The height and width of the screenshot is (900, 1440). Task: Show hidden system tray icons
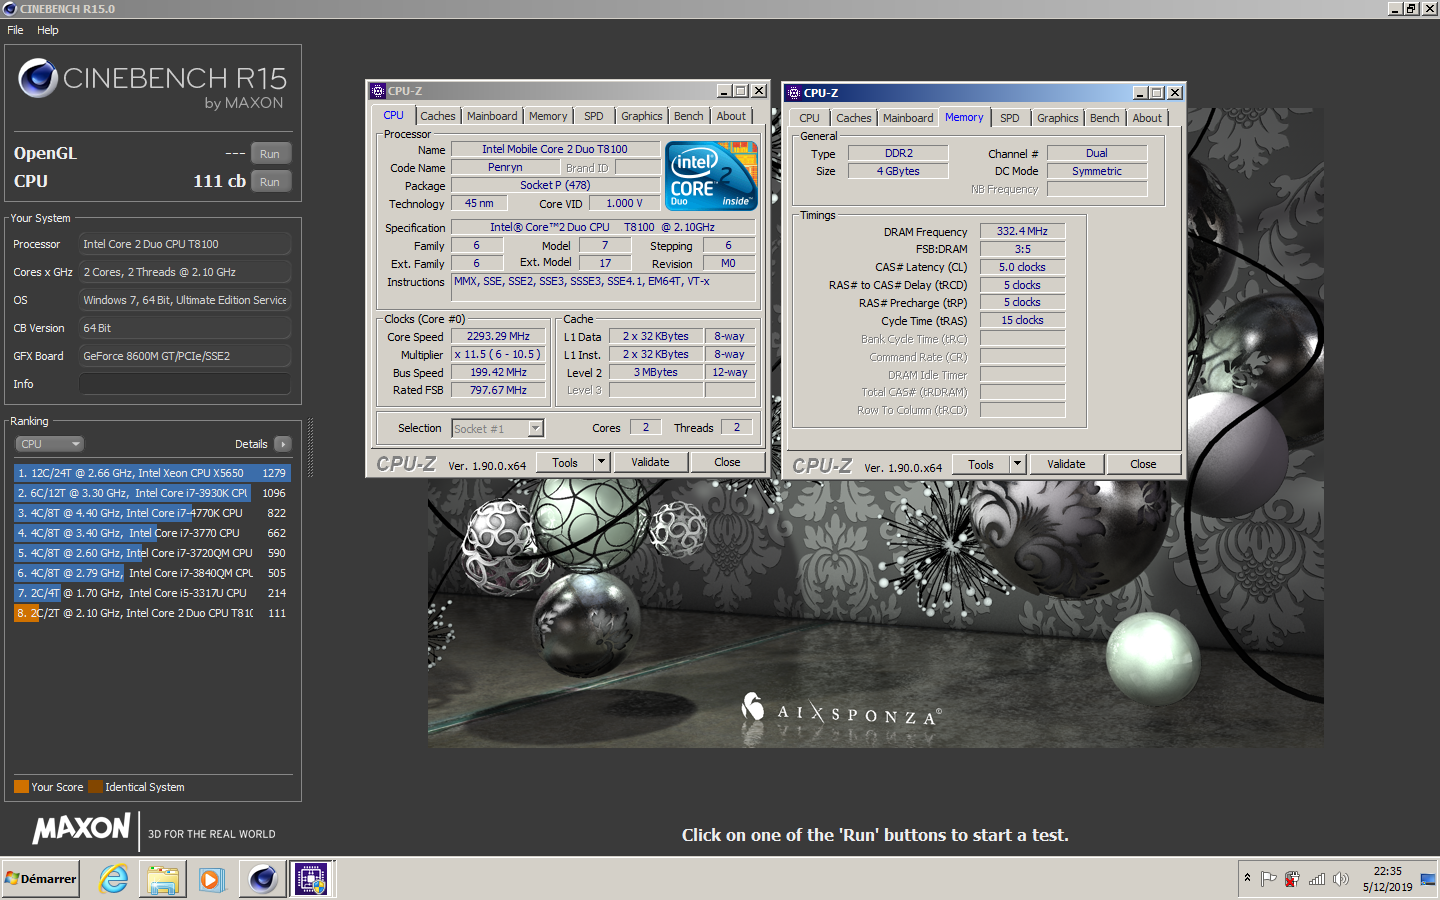pyautogui.click(x=1247, y=878)
